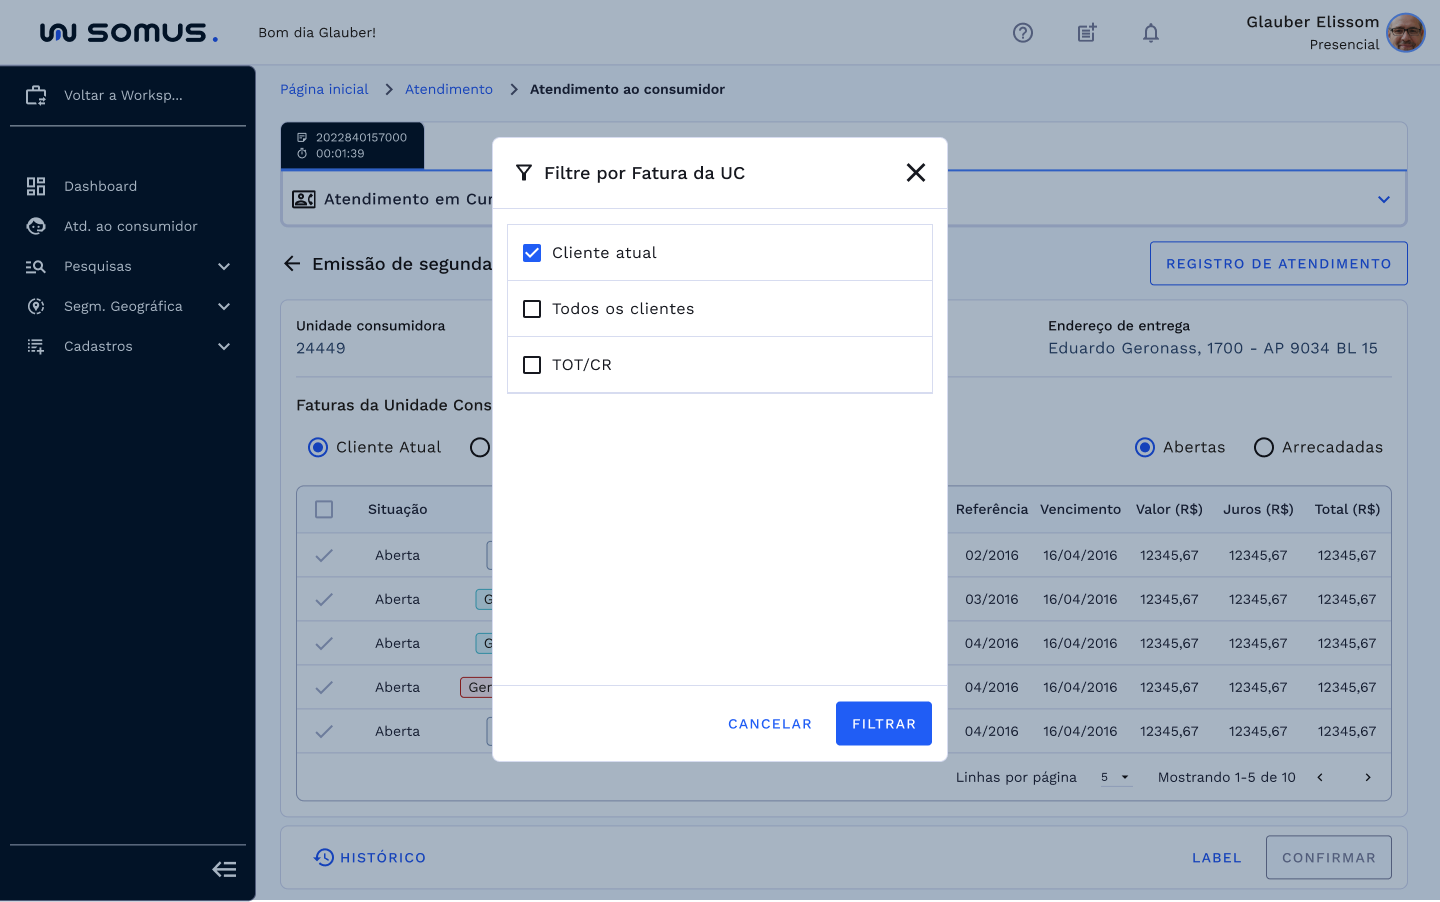Enable the TOT/CR checkbox
This screenshot has width=1440, height=902.
point(532,365)
